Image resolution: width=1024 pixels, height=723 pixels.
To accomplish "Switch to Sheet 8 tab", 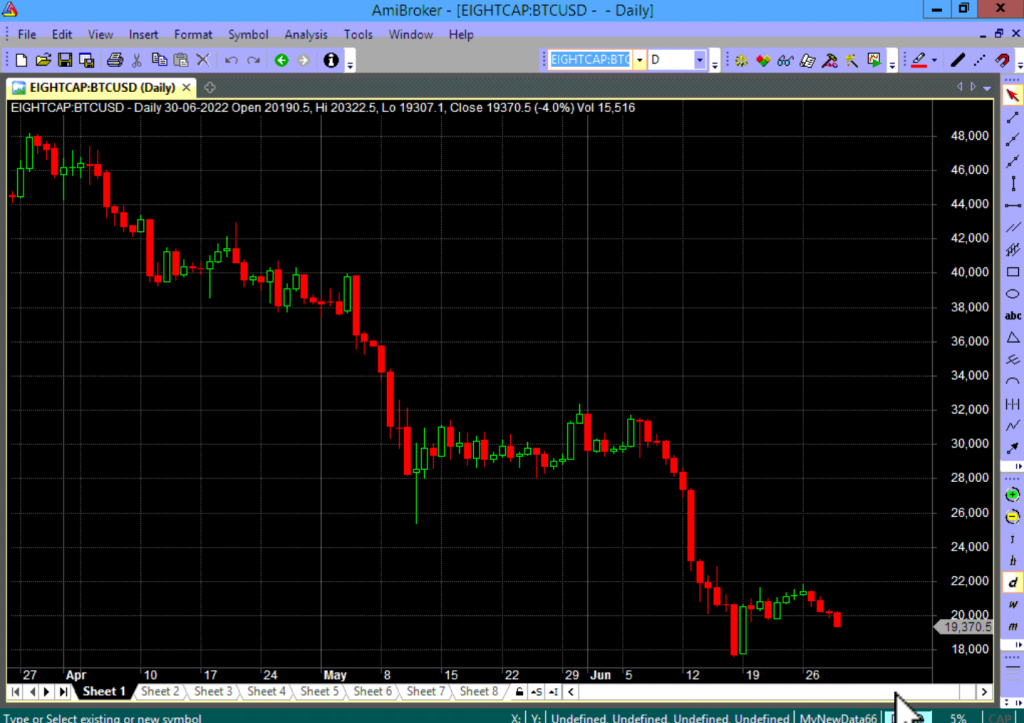I will [479, 692].
